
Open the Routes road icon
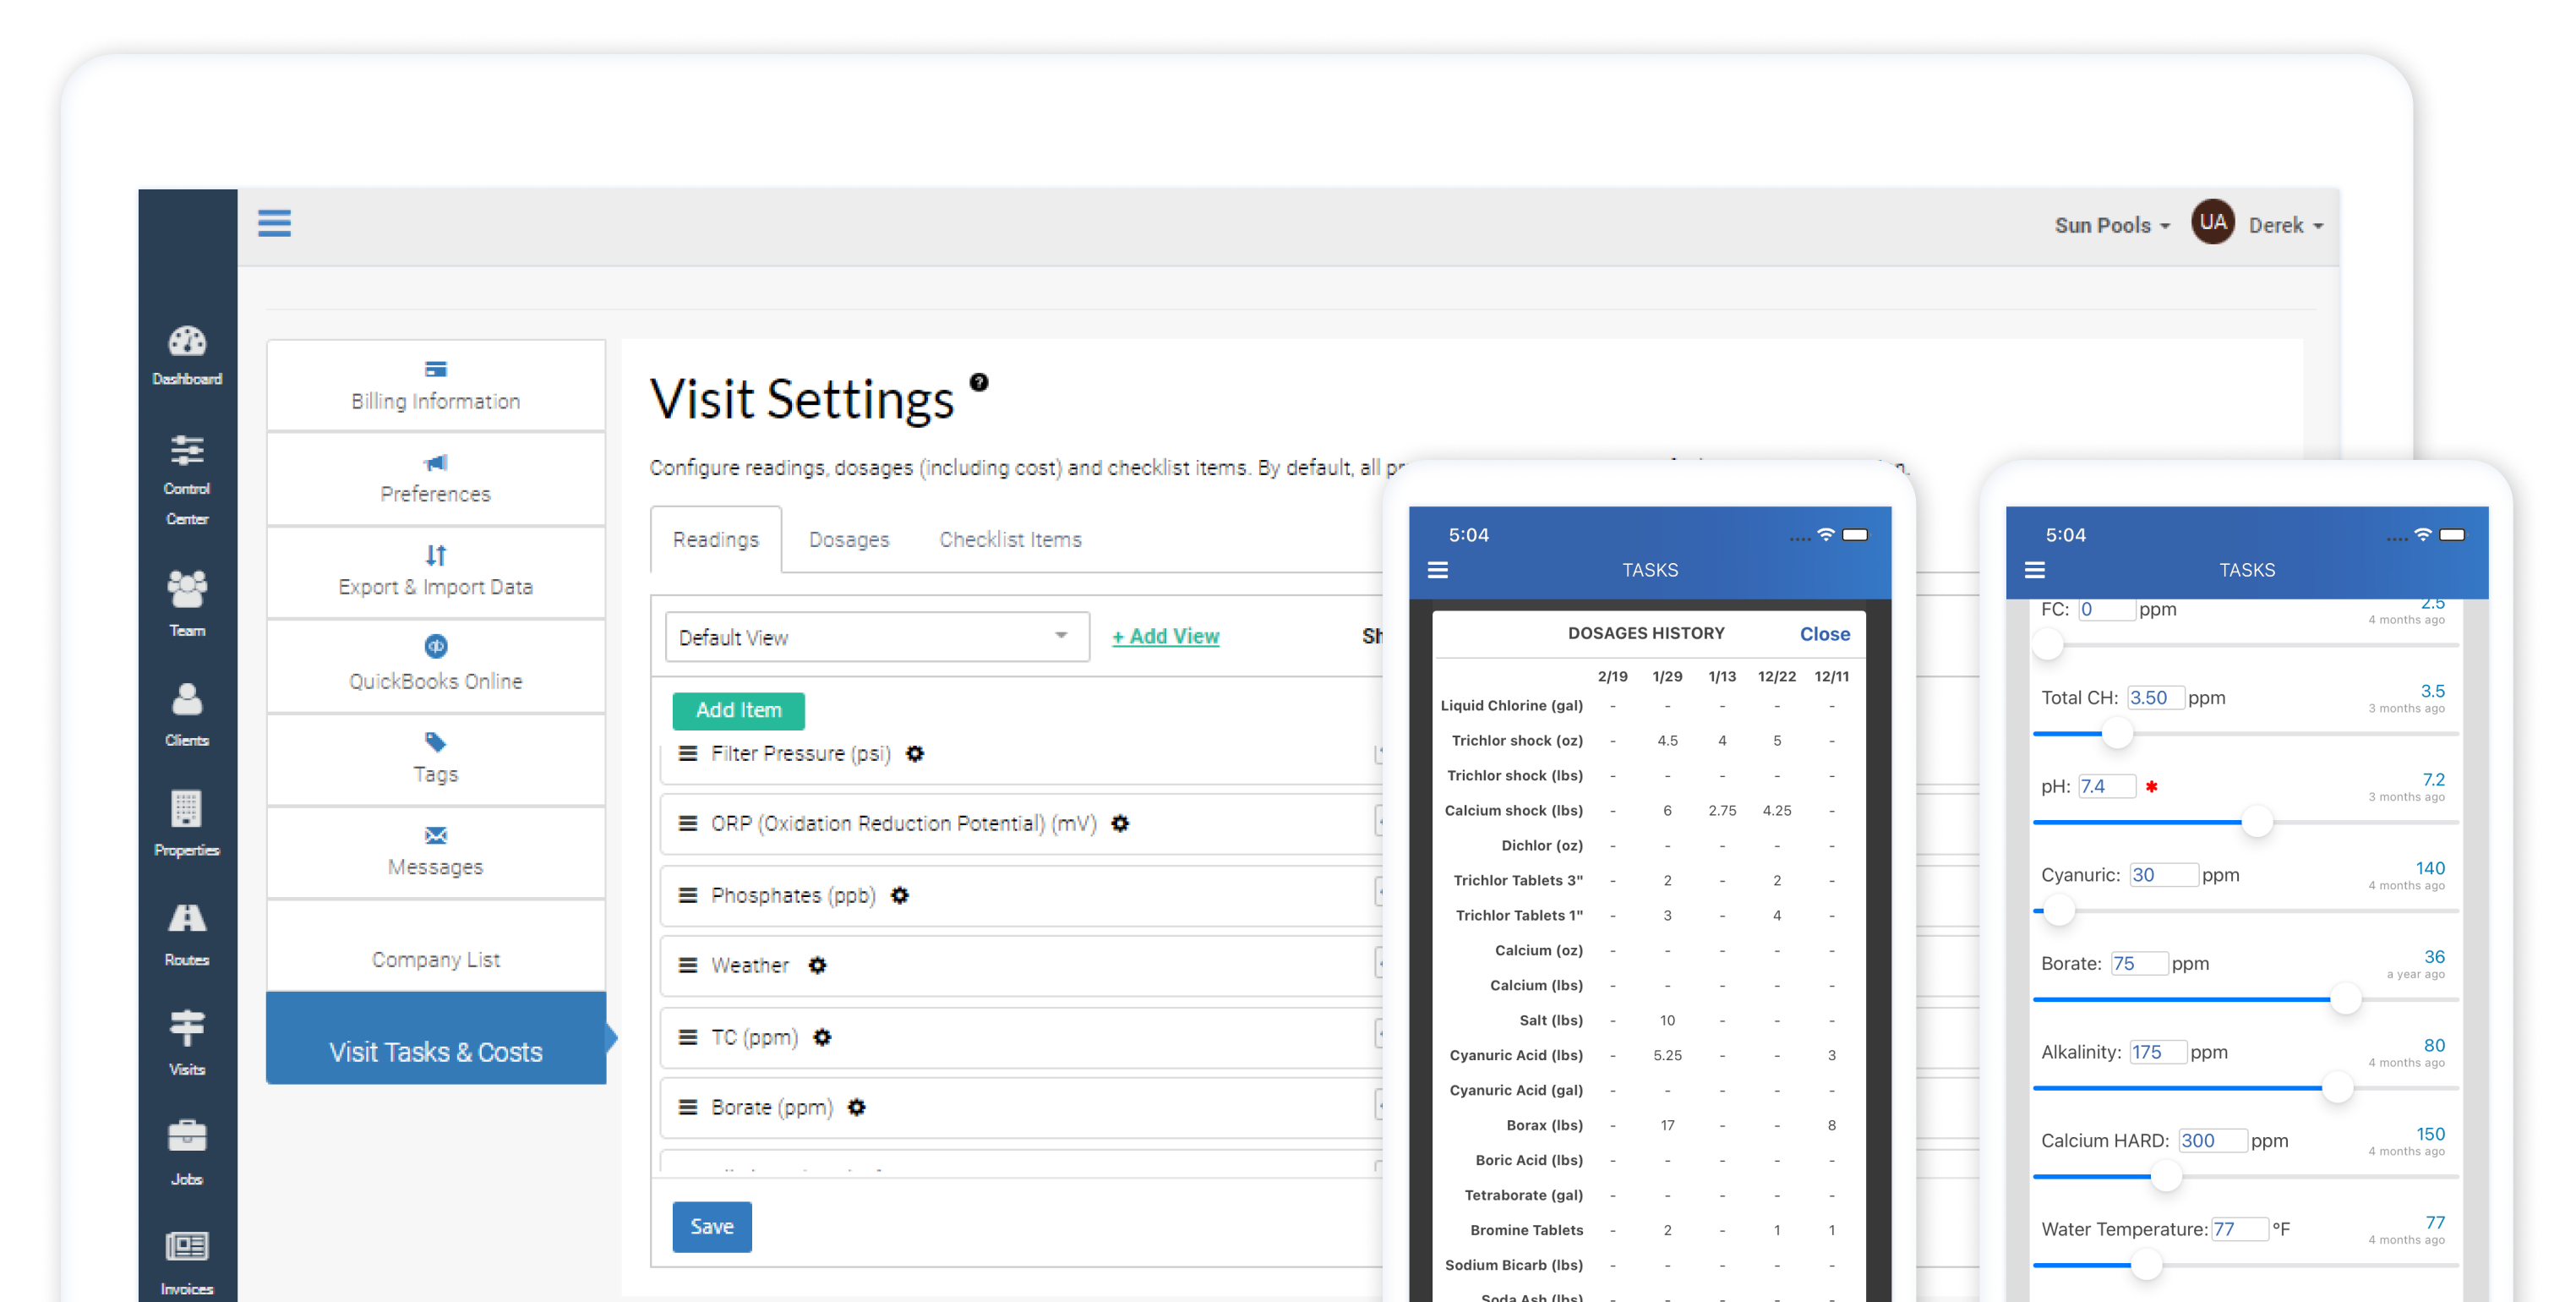point(187,918)
